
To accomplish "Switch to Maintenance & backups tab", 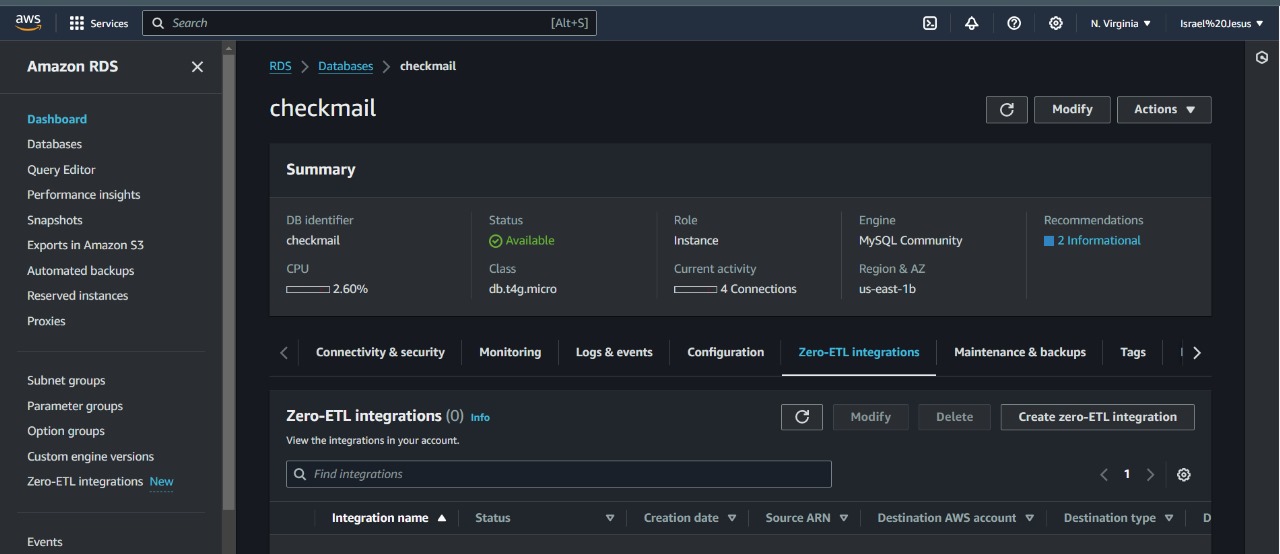I will click(1020, 352).
